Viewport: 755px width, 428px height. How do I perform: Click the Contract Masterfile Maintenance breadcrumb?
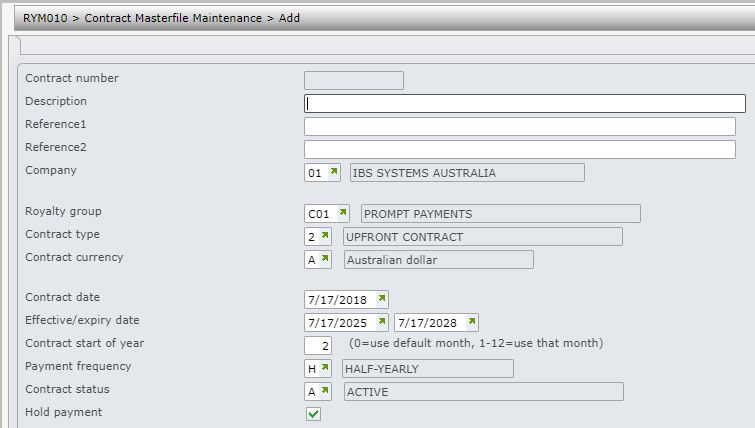point(173,18)
